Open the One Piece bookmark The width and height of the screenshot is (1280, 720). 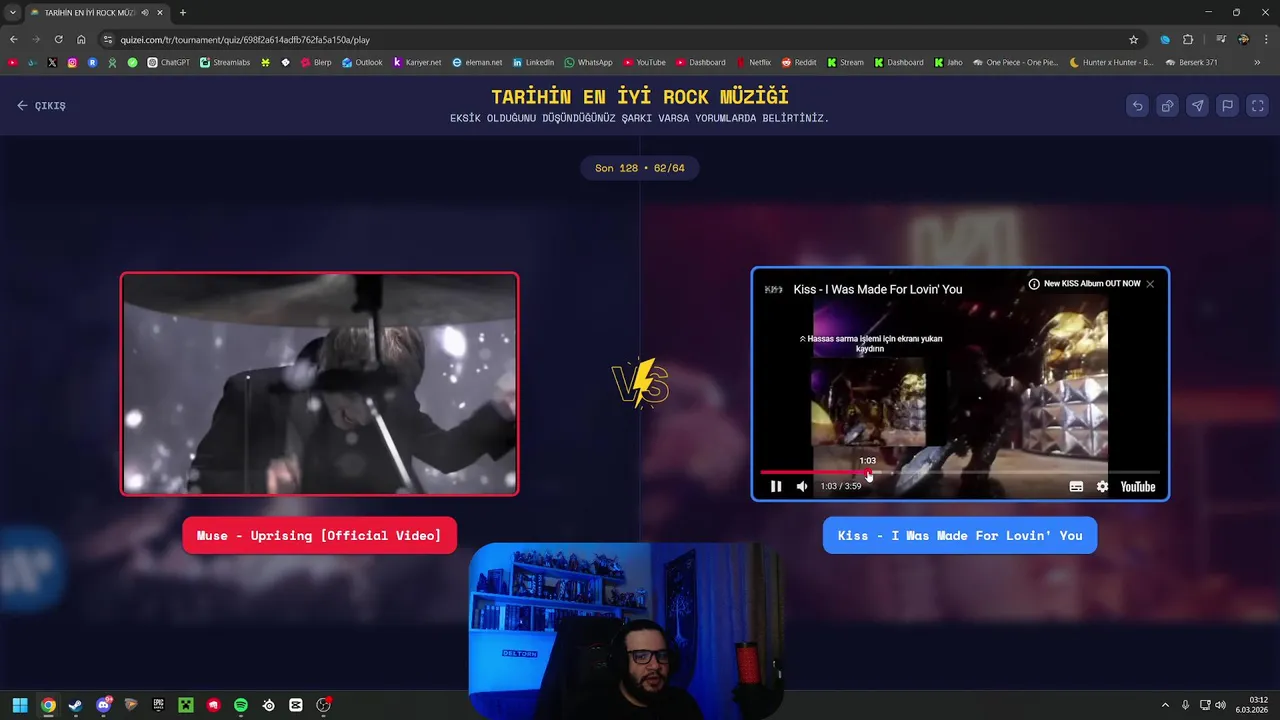[1015, 62]
